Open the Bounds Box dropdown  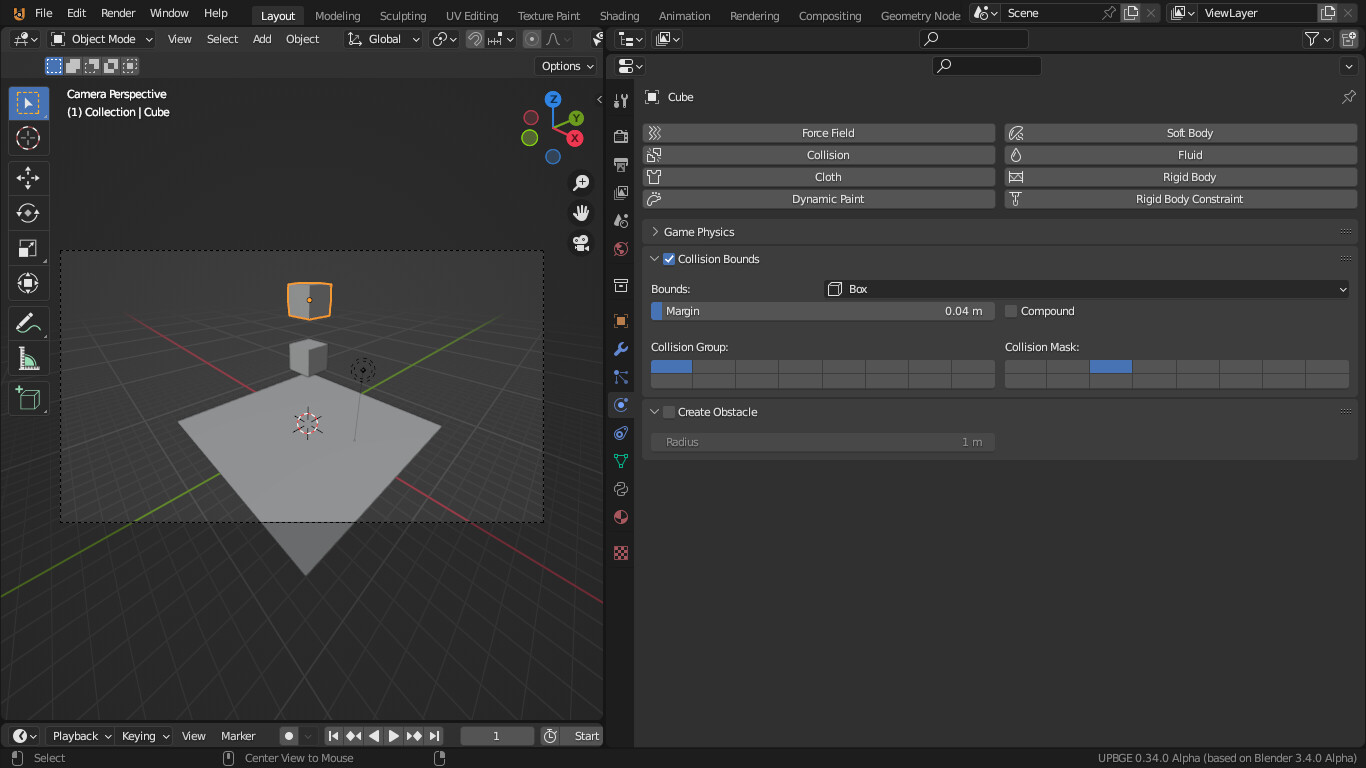[x=1087, y=289]
